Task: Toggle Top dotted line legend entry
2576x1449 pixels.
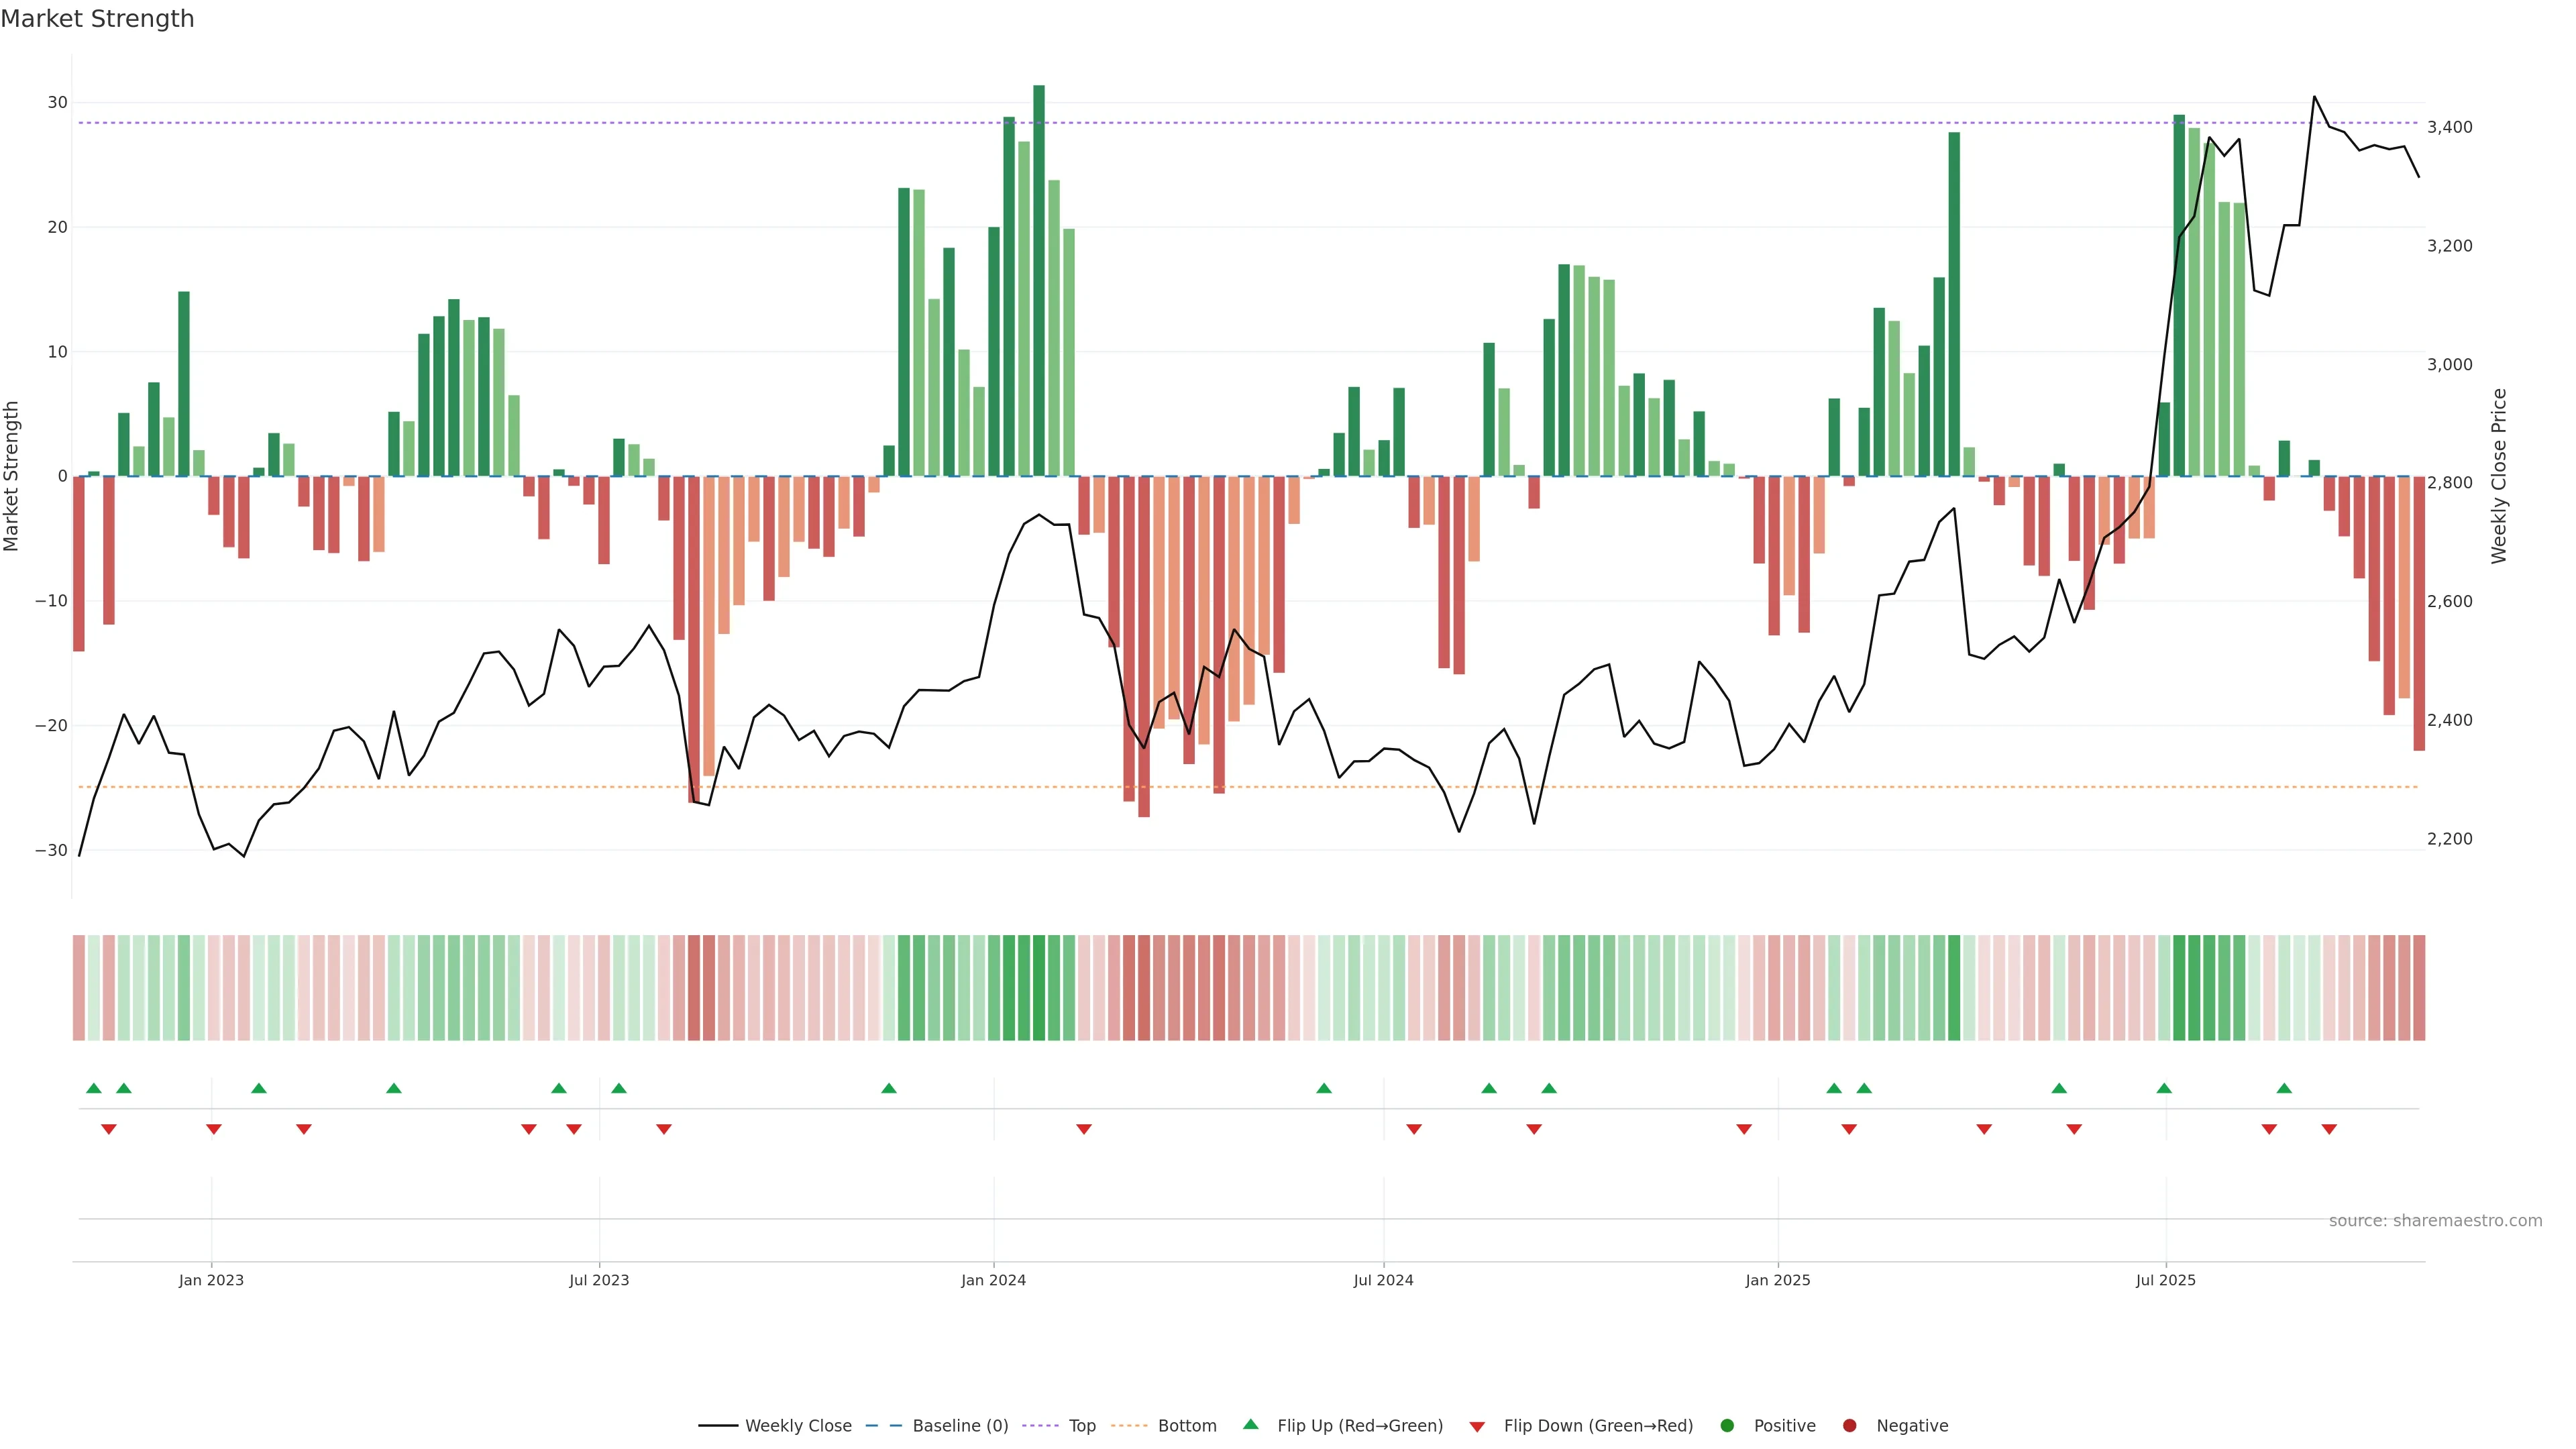Action: (1081, 1425)
